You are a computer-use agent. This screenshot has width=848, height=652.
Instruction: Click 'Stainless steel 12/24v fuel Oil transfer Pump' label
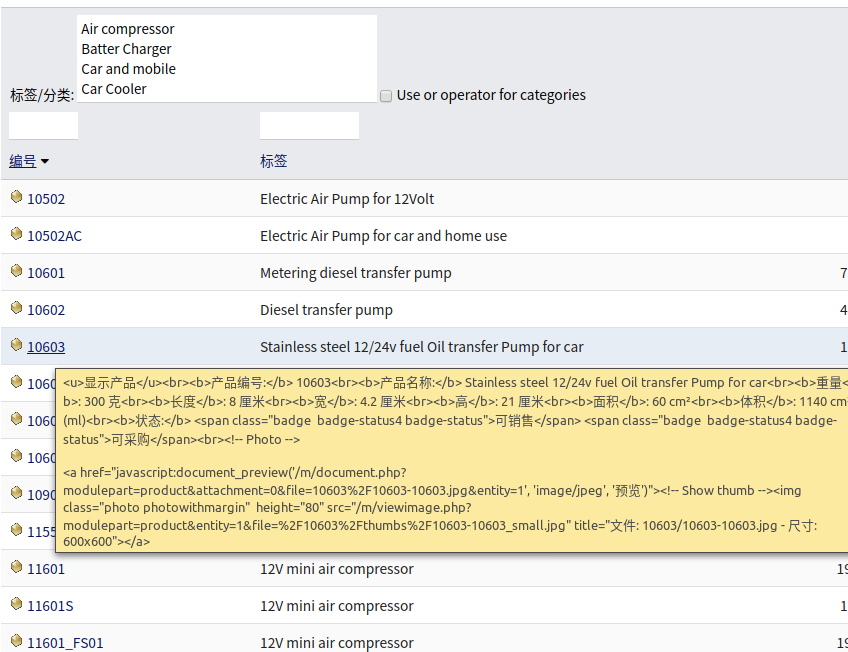pyautogui.click(x=422, y=347)
